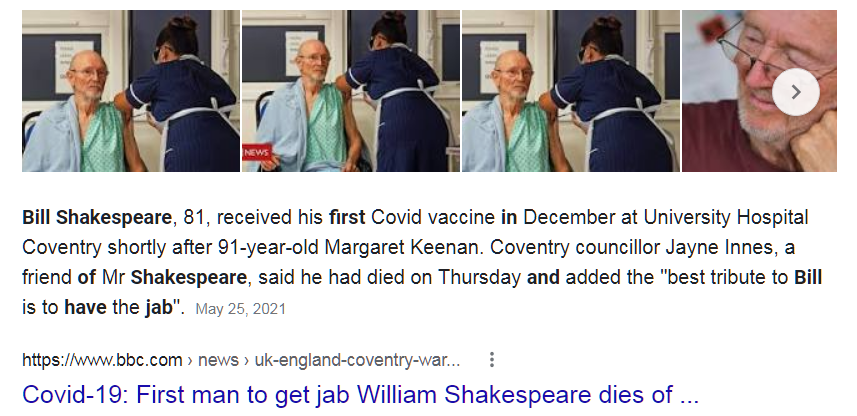
Task: Click the 'news' breadcrumb segment
Action: point(218,360)
